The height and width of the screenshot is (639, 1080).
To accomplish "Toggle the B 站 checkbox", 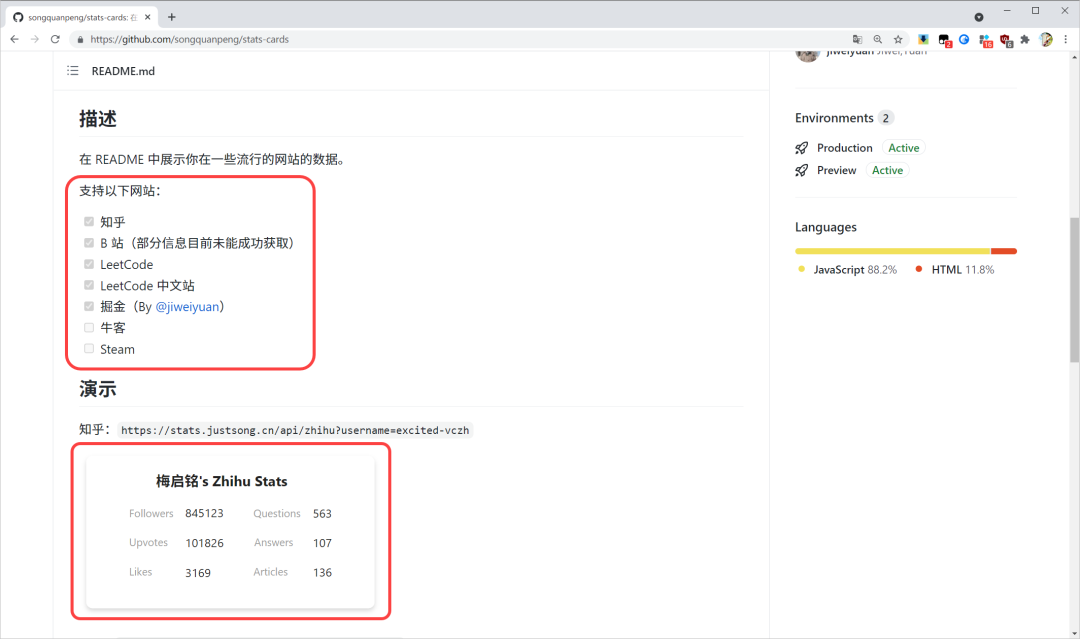I will click(89, 242).
